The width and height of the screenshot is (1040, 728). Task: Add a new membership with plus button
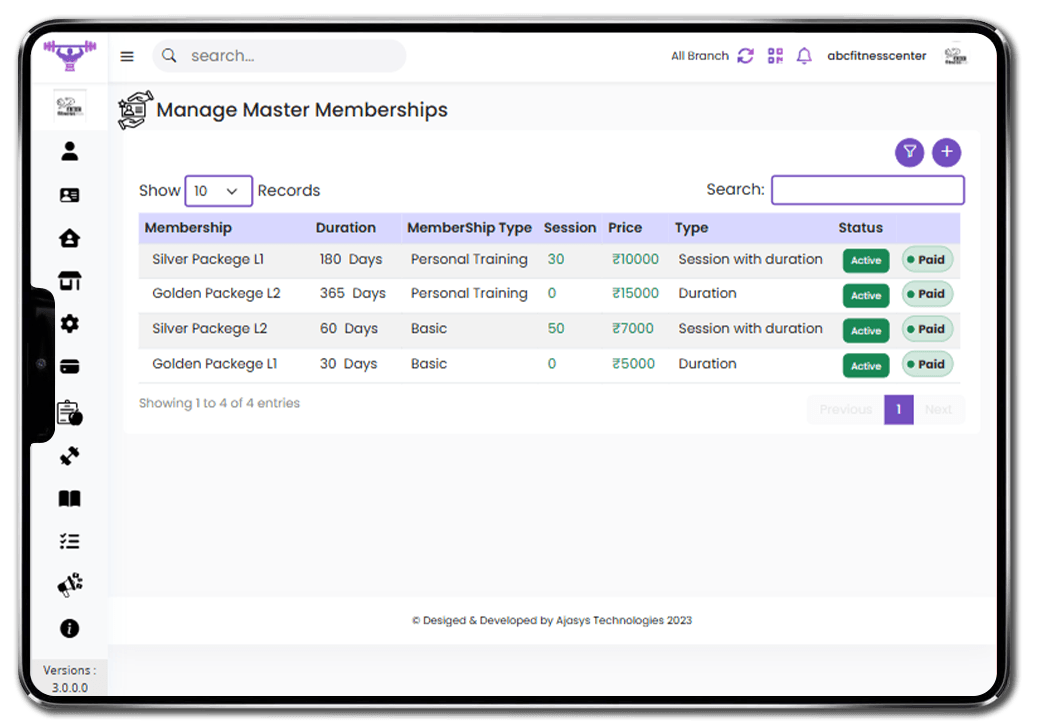pyautogui.click(x=946, y=152)
